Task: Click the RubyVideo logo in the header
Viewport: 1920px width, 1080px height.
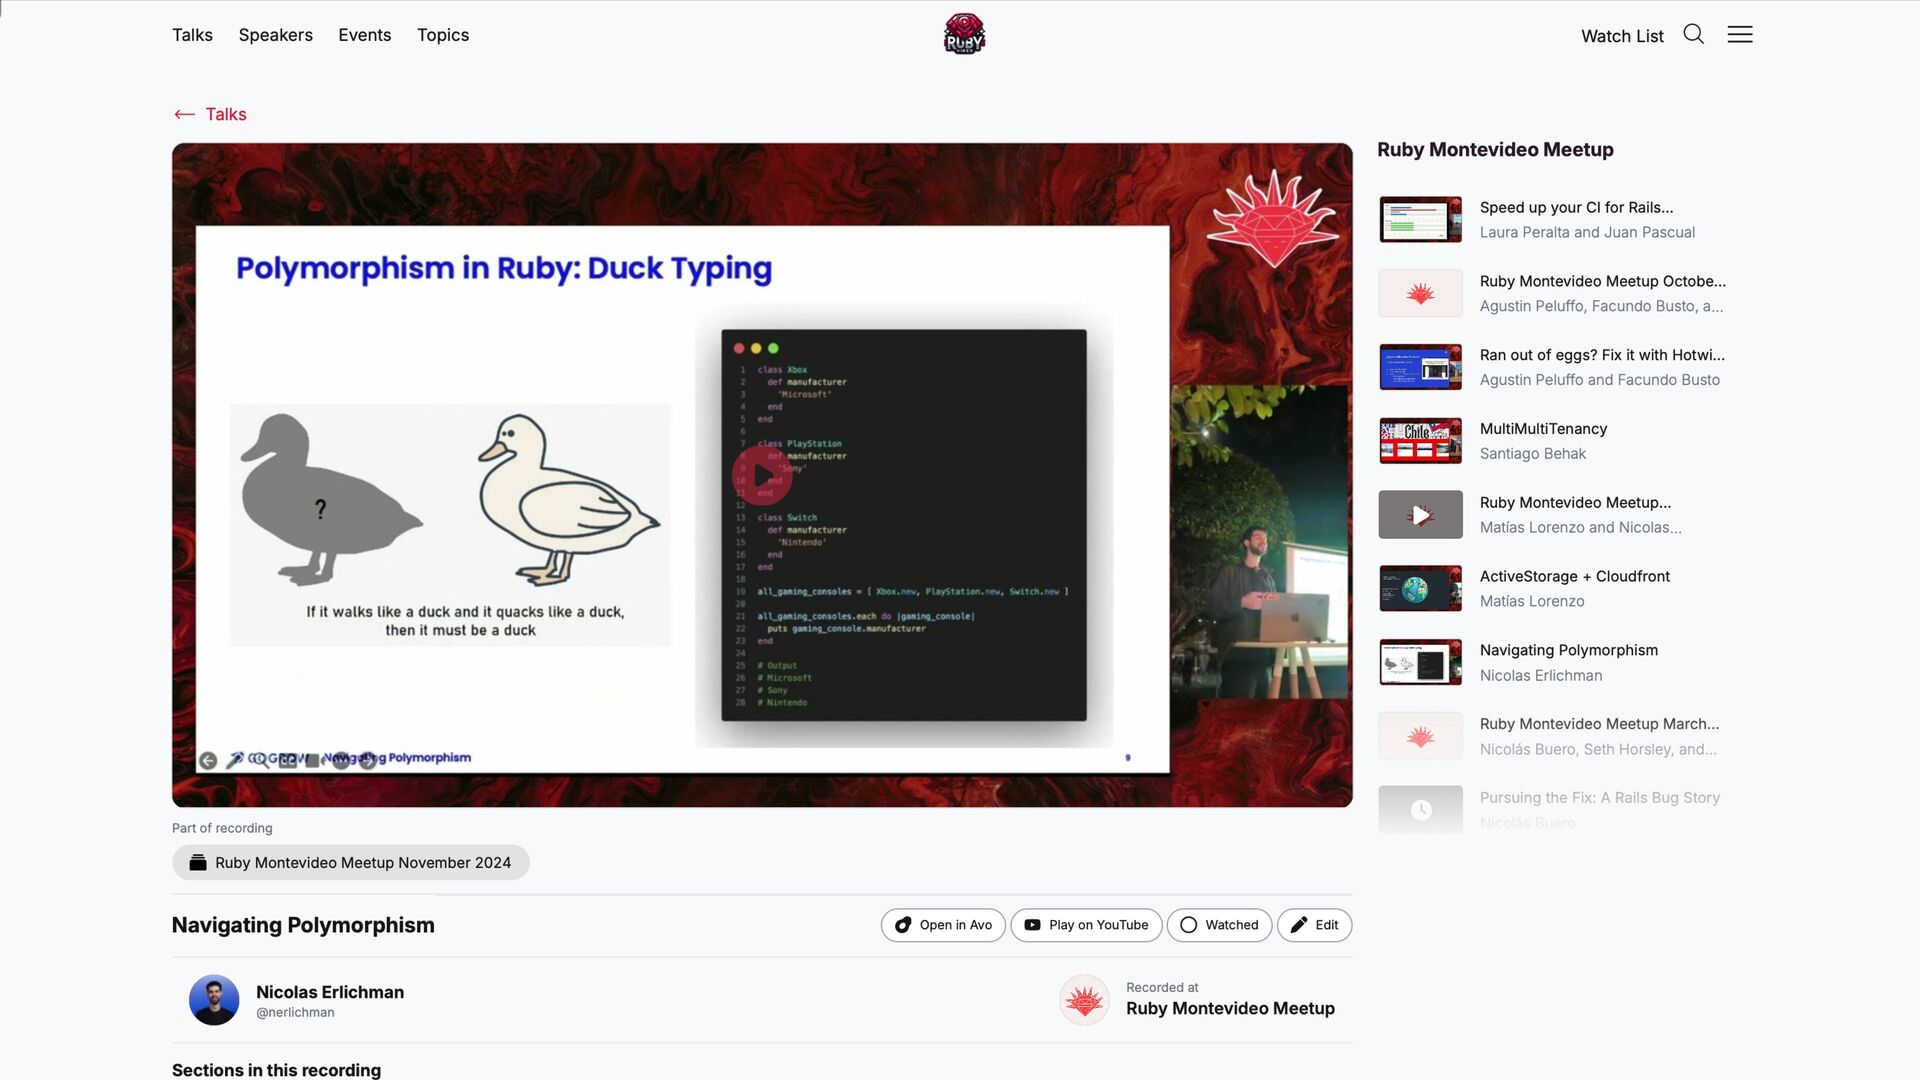Action: tap(964, 34)
